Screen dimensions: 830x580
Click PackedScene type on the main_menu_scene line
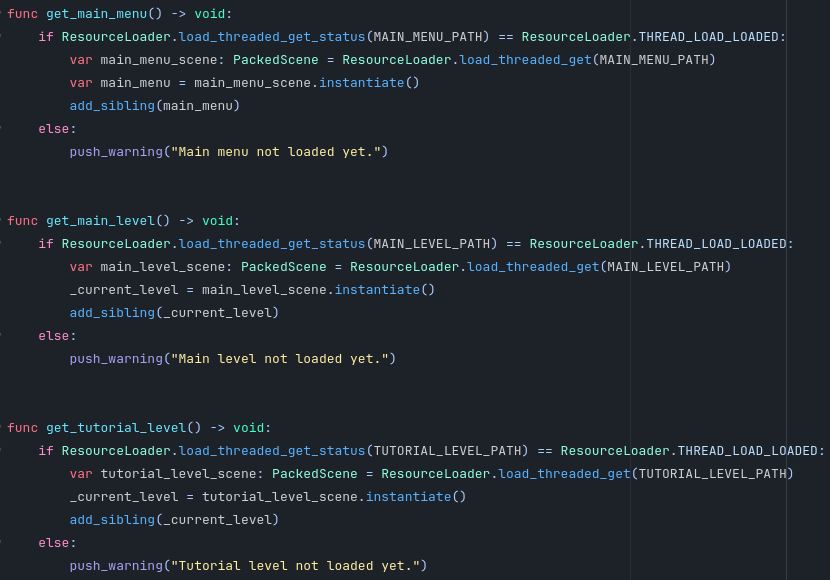tap(276, 60)
